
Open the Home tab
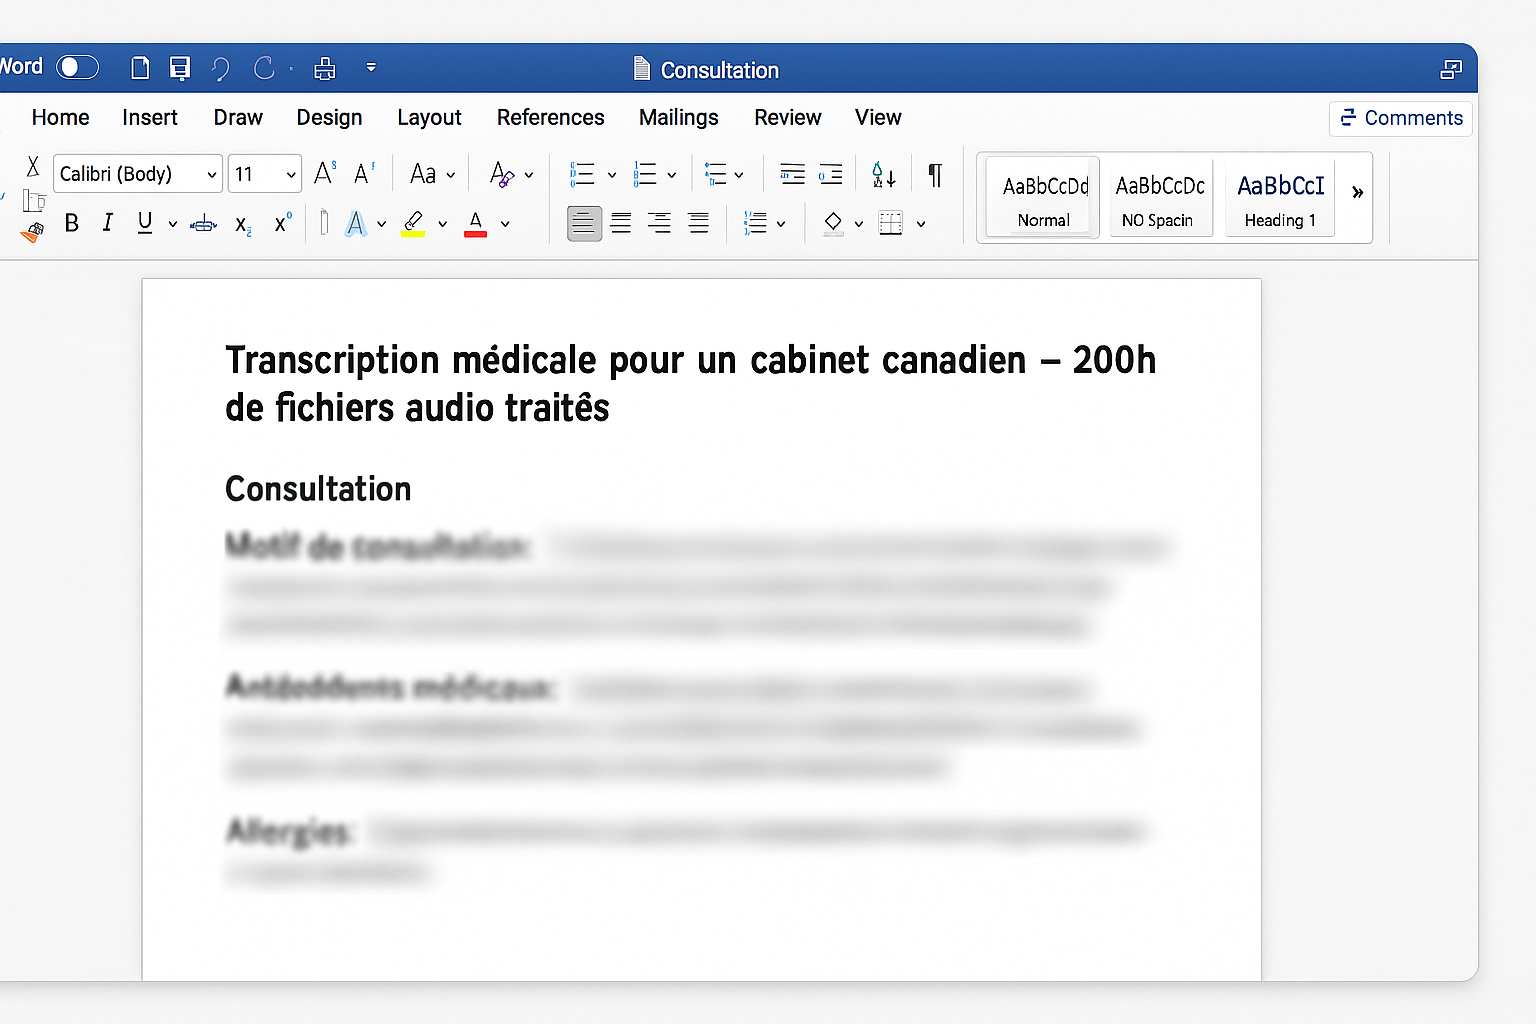tap(60, 118)
